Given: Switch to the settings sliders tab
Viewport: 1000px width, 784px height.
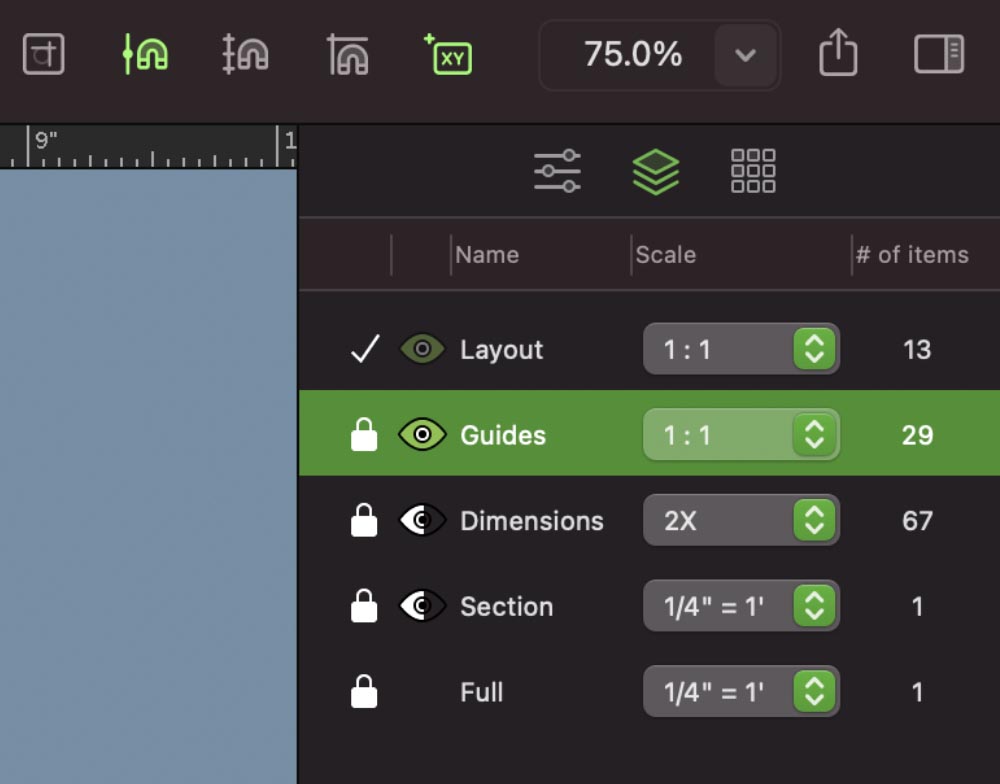Looking at the screenshot, I should point(557,170).
